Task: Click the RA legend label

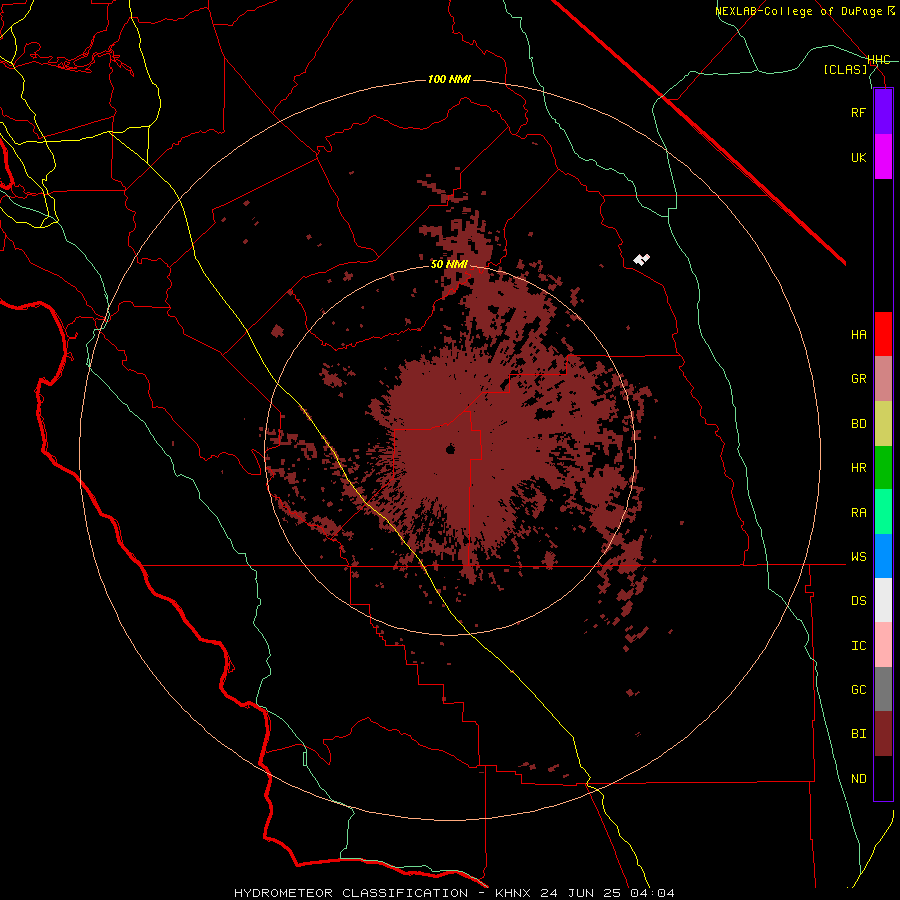Action: [858, 513]
